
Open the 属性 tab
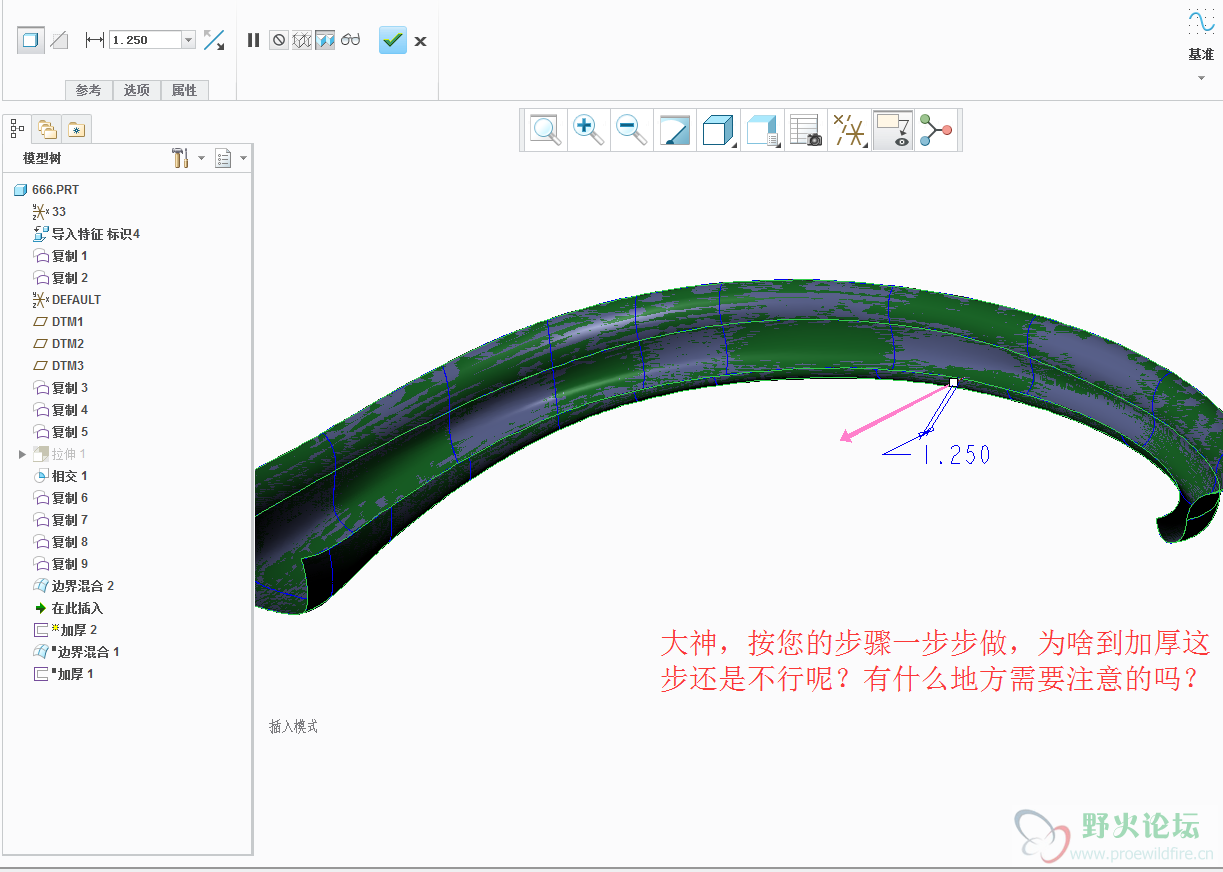184,90
